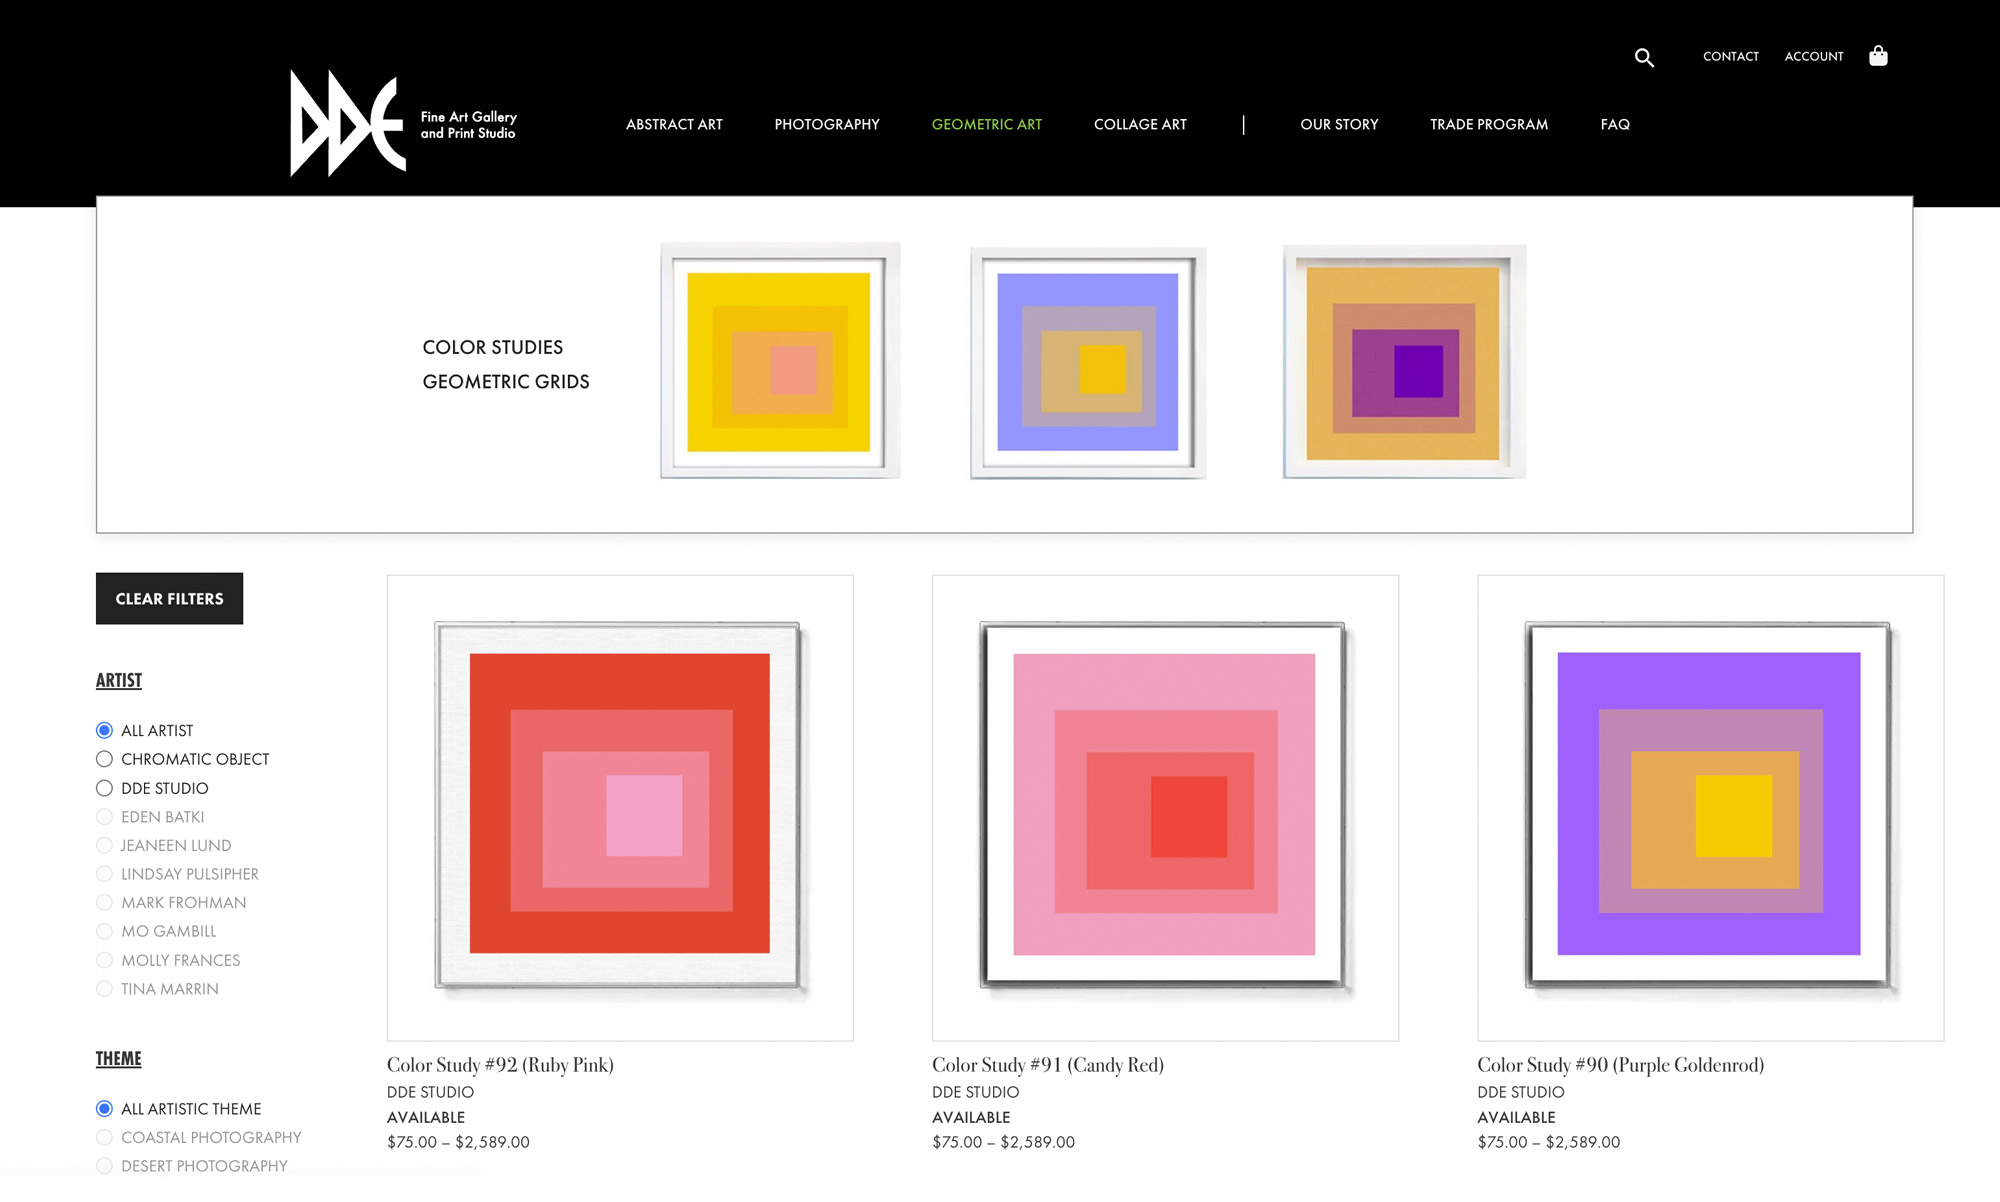Select DDE Studio artist radio button

(104, 788)
